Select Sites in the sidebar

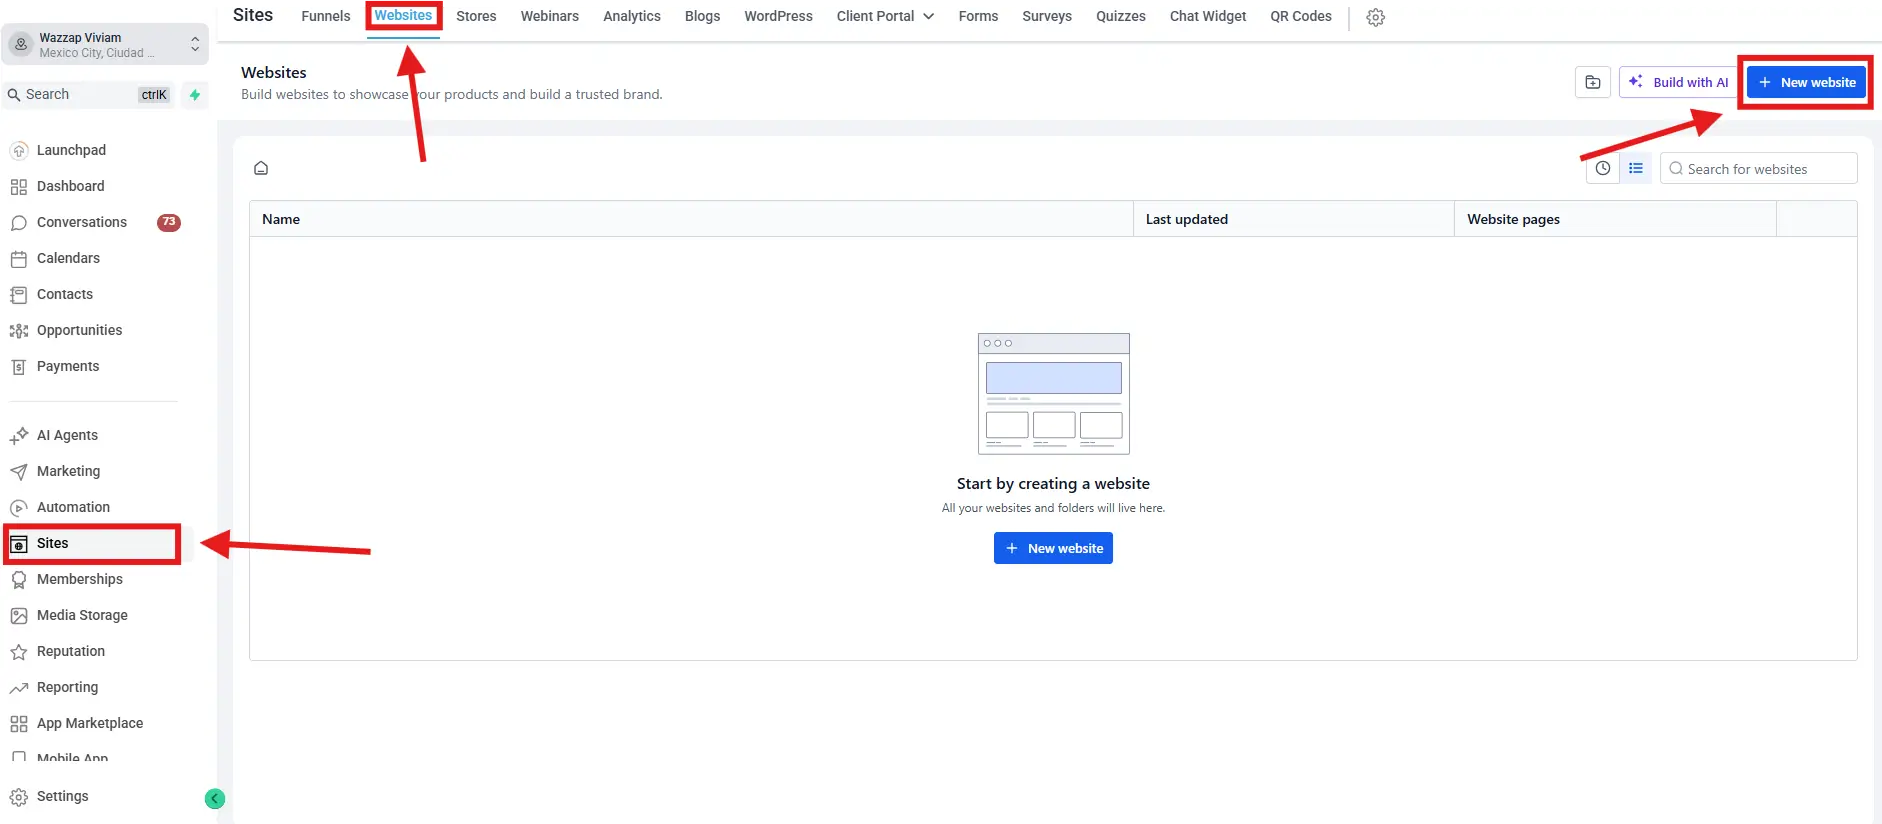[x=92, y=543]
